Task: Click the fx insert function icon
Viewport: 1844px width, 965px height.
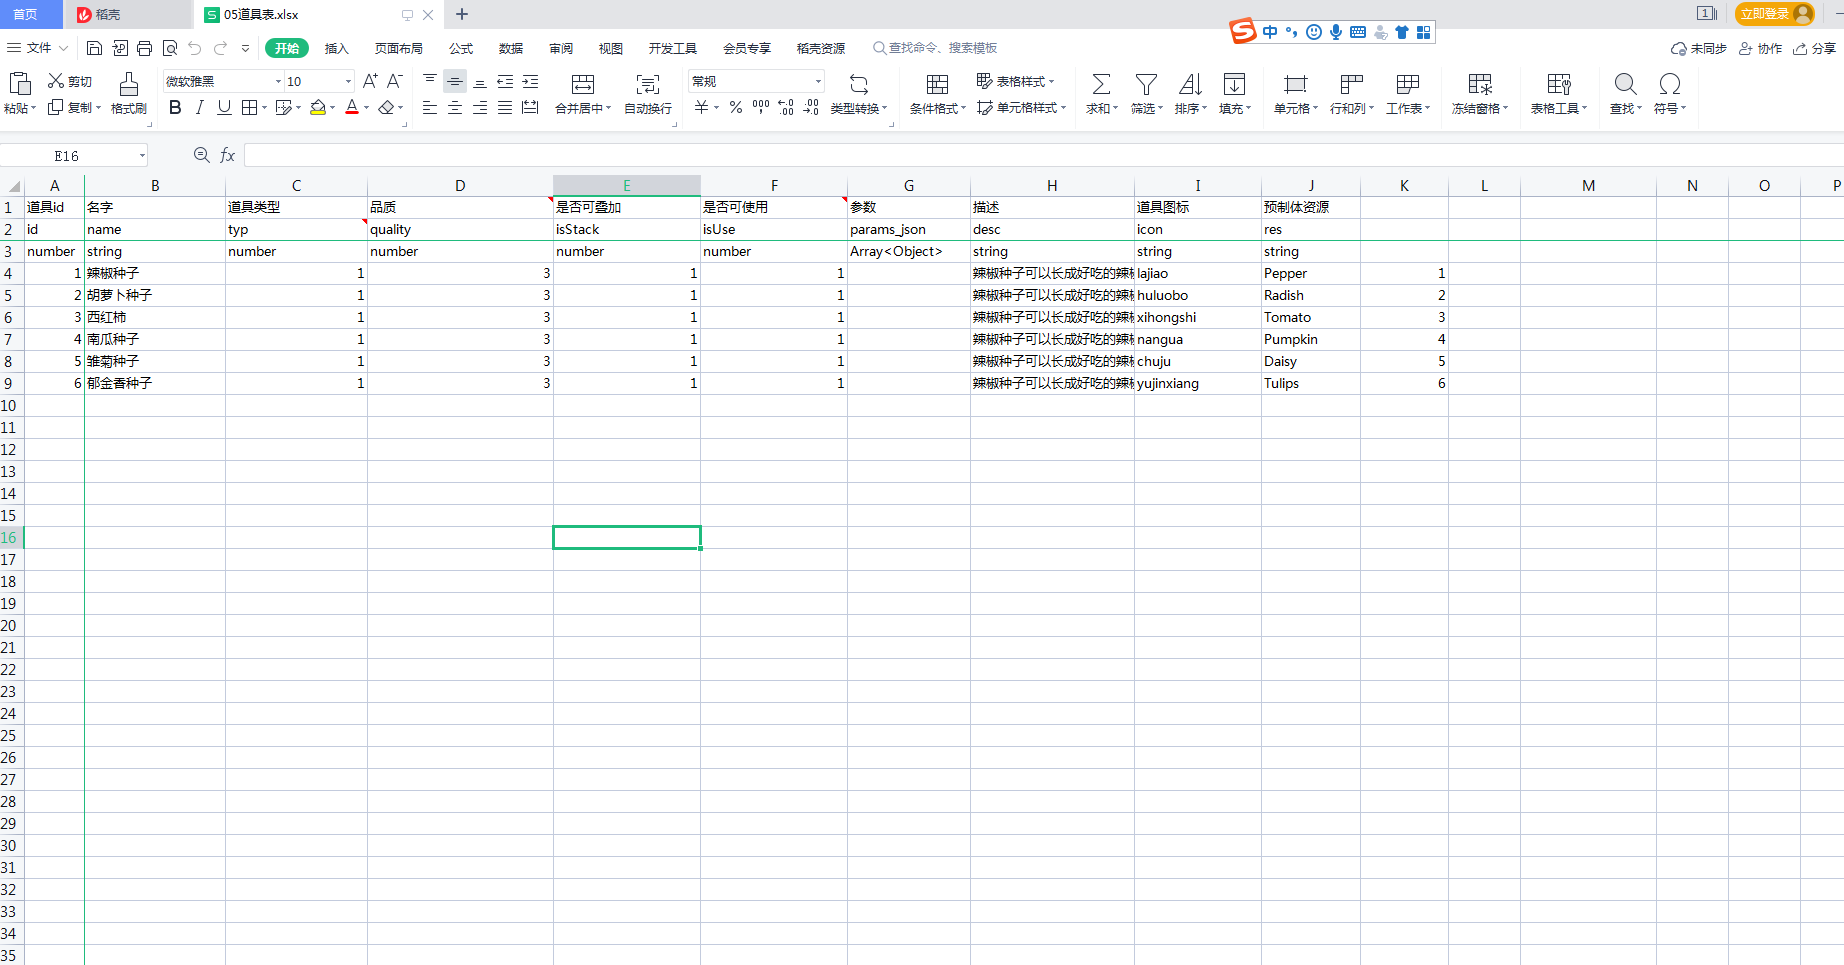Action: (228, 155)
